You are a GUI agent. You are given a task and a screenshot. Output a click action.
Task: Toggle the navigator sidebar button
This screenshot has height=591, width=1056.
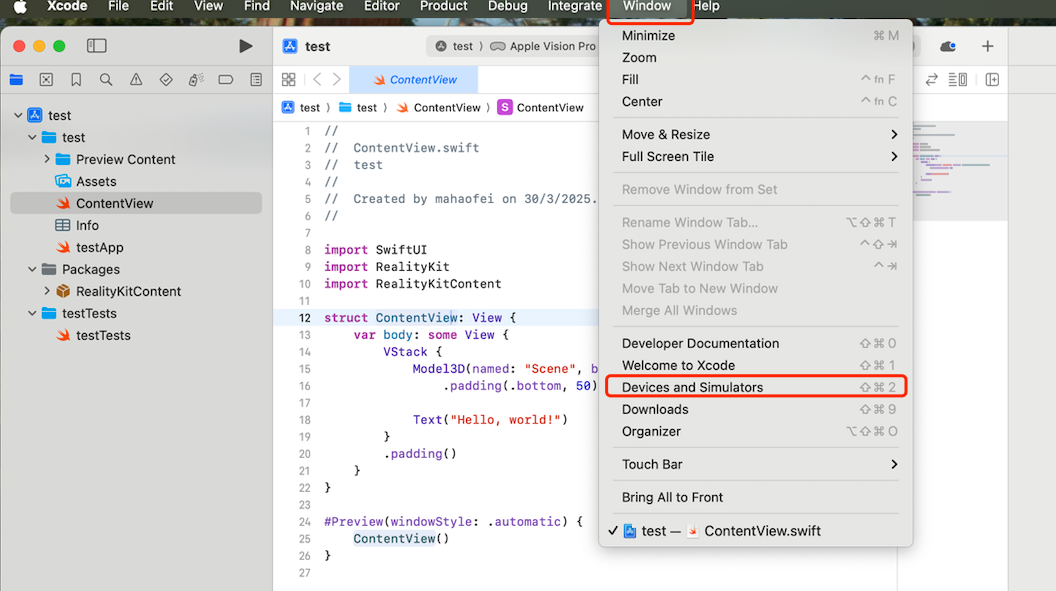[97, 46]
